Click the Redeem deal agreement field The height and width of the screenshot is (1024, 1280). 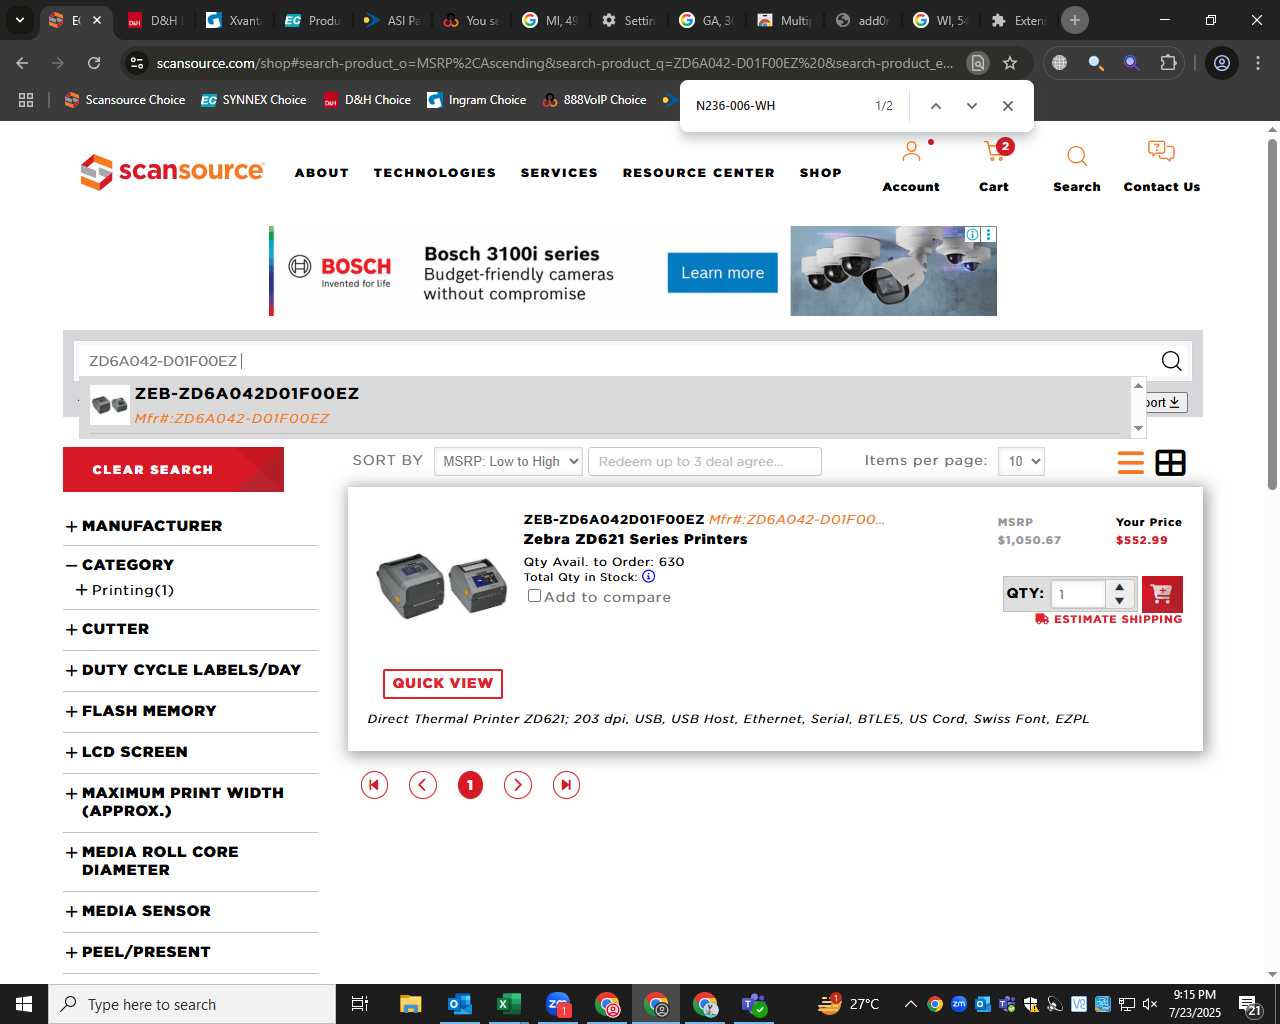coord(705,461)
